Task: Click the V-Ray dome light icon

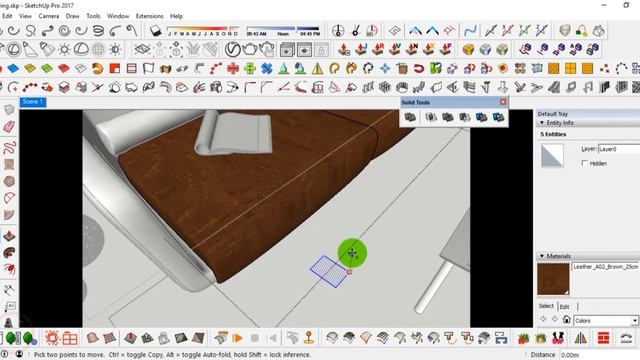Action: pyautogui.click(x=81, y=50)
